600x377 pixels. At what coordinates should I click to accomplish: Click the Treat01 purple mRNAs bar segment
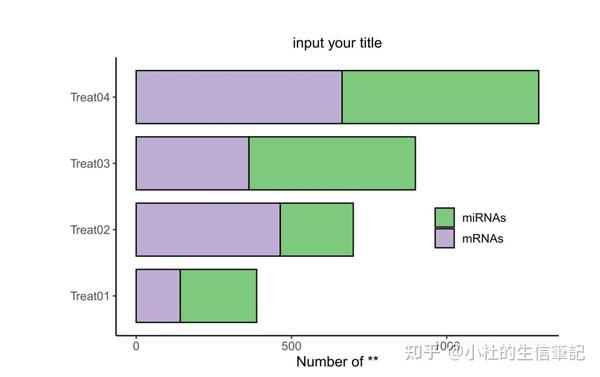(x=158, y=296)
